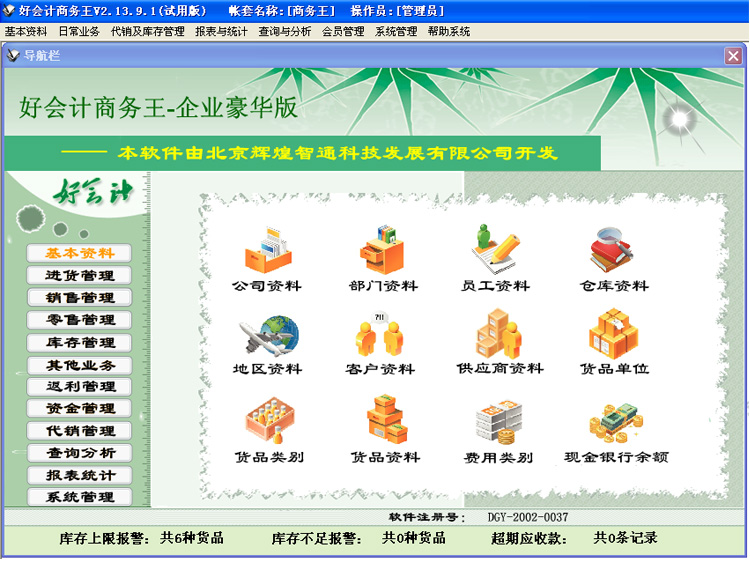The width and height of the screenshot is (750, 561).
Task: Click the 库存不足报警 status label
Action: [x=316, y=539]
